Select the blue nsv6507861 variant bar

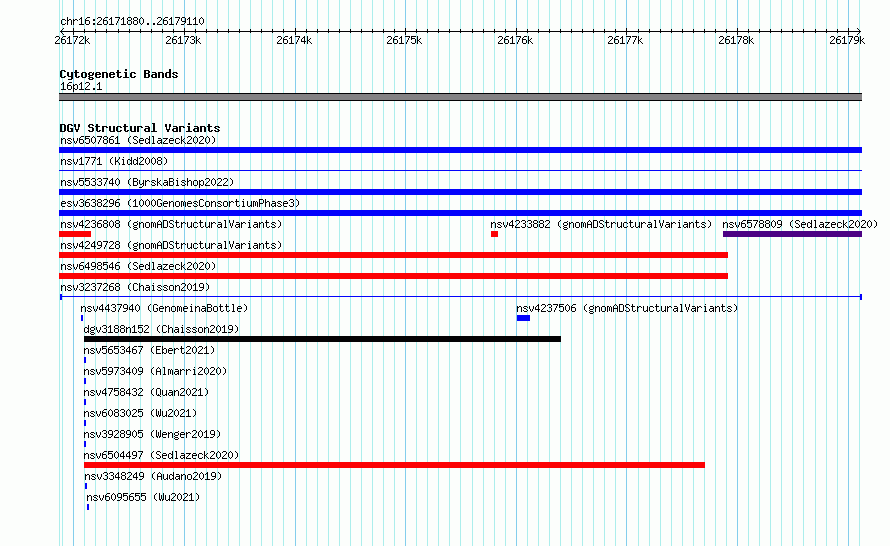(460, 150)
